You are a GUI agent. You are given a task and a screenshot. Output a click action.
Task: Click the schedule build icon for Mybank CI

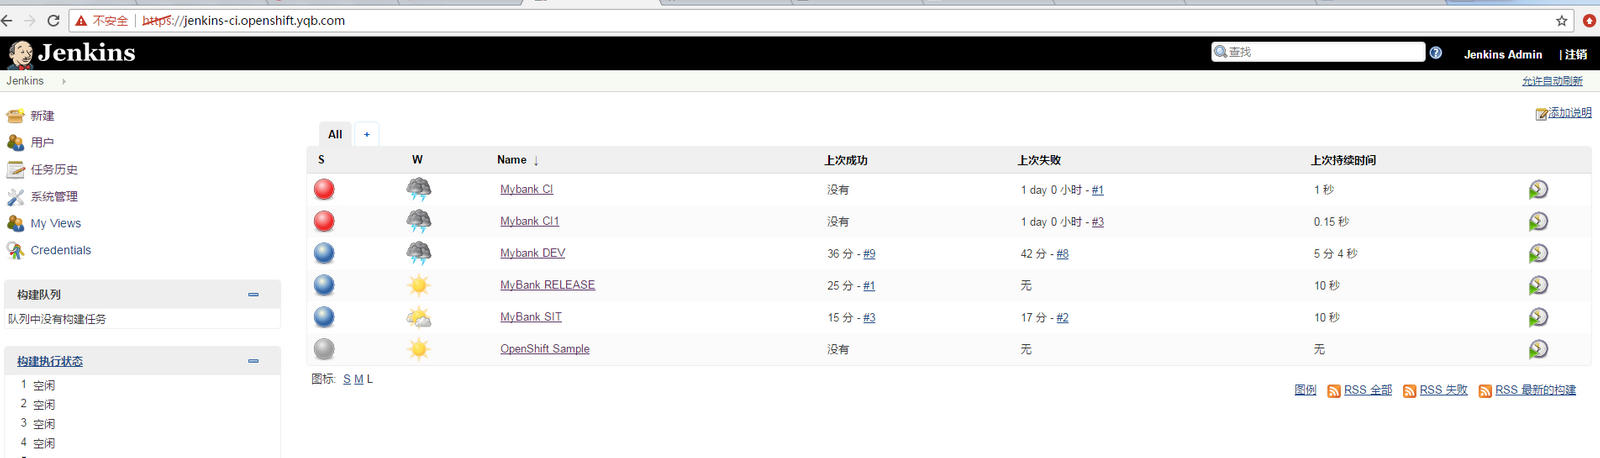[x=1538, y=189]
